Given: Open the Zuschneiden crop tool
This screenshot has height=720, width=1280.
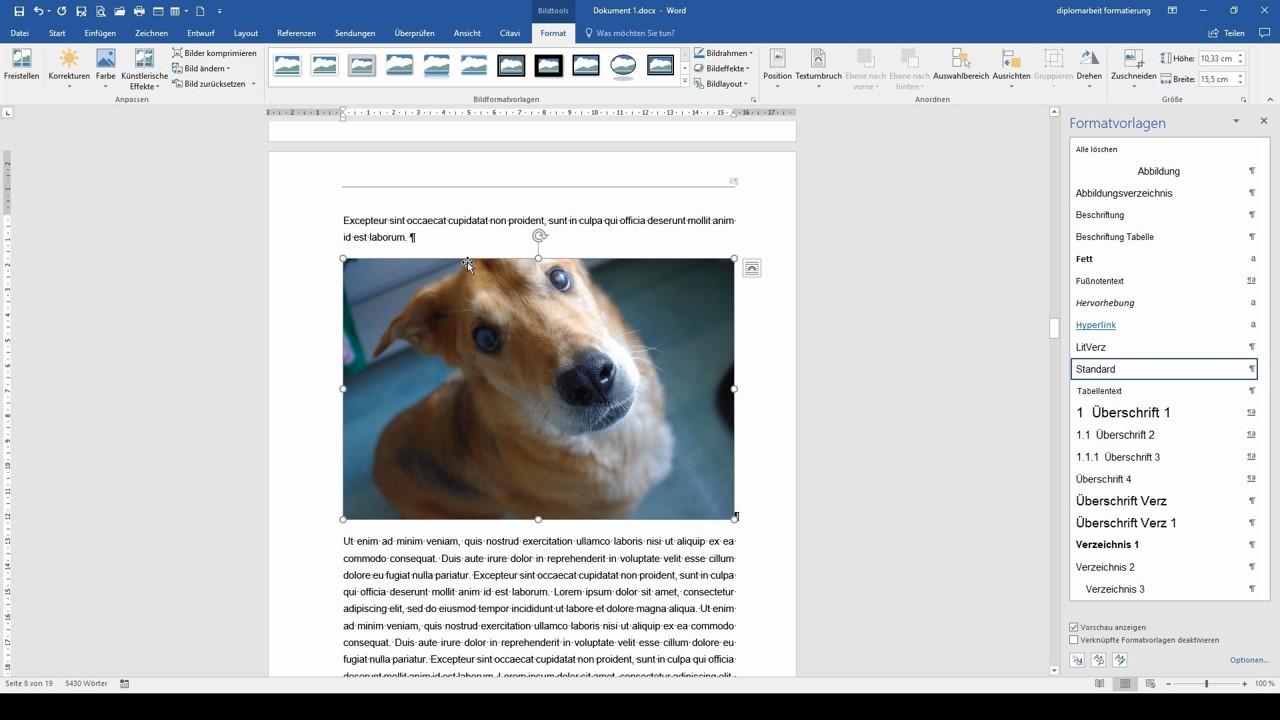Looking at the screenshot, I should click(x=1133, y=59).
